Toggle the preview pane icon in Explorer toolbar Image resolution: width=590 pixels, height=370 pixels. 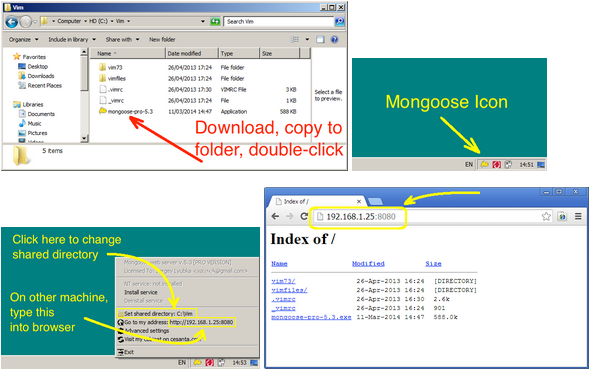click(x=320, y=40)
